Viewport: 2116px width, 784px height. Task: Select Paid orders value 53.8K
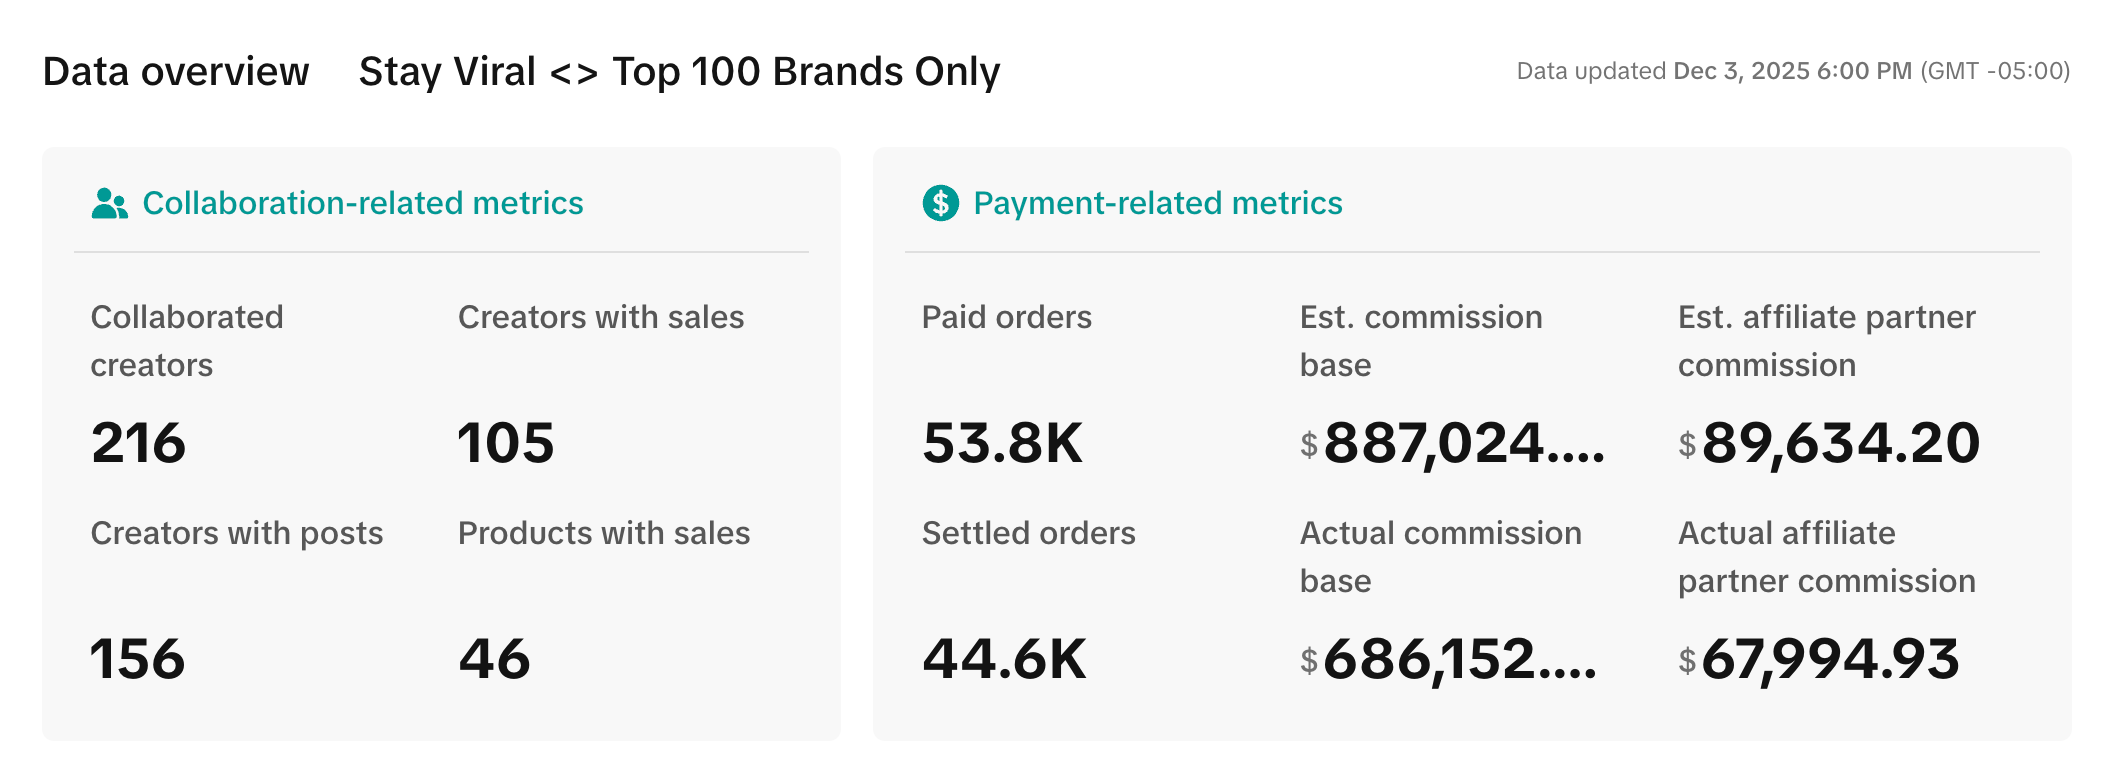point(1002,443)
